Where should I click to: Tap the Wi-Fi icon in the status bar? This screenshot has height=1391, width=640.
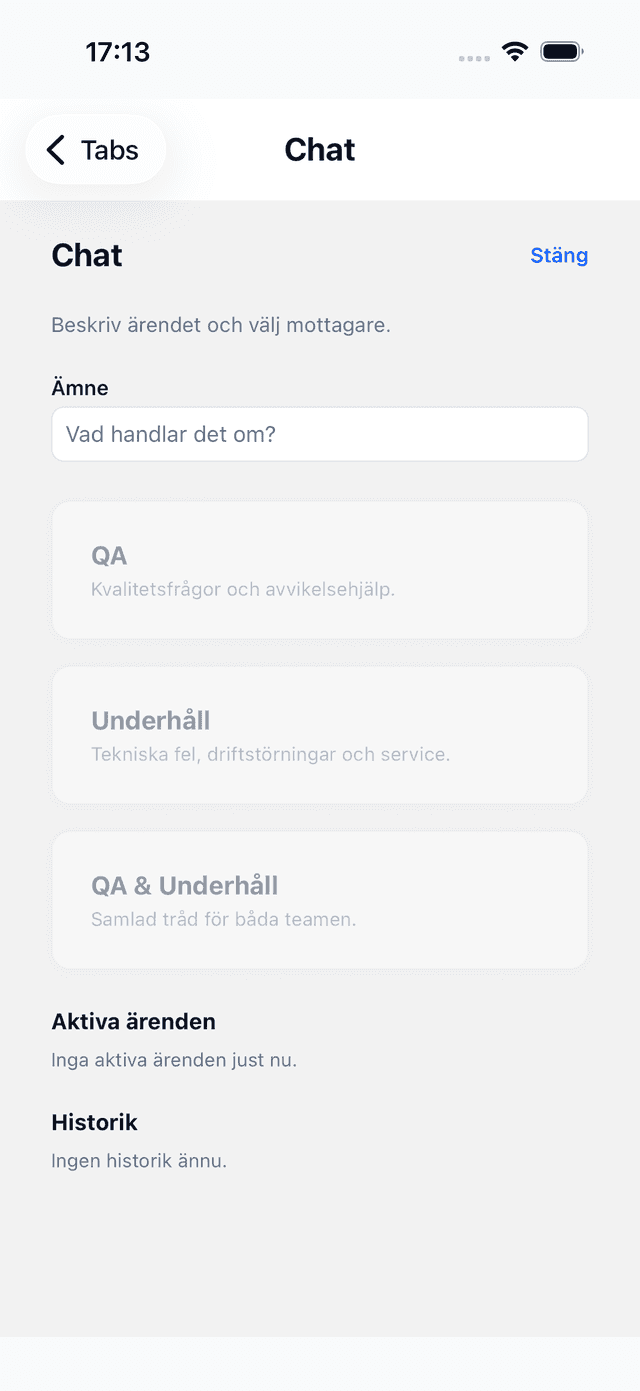[x=514, y=51]
